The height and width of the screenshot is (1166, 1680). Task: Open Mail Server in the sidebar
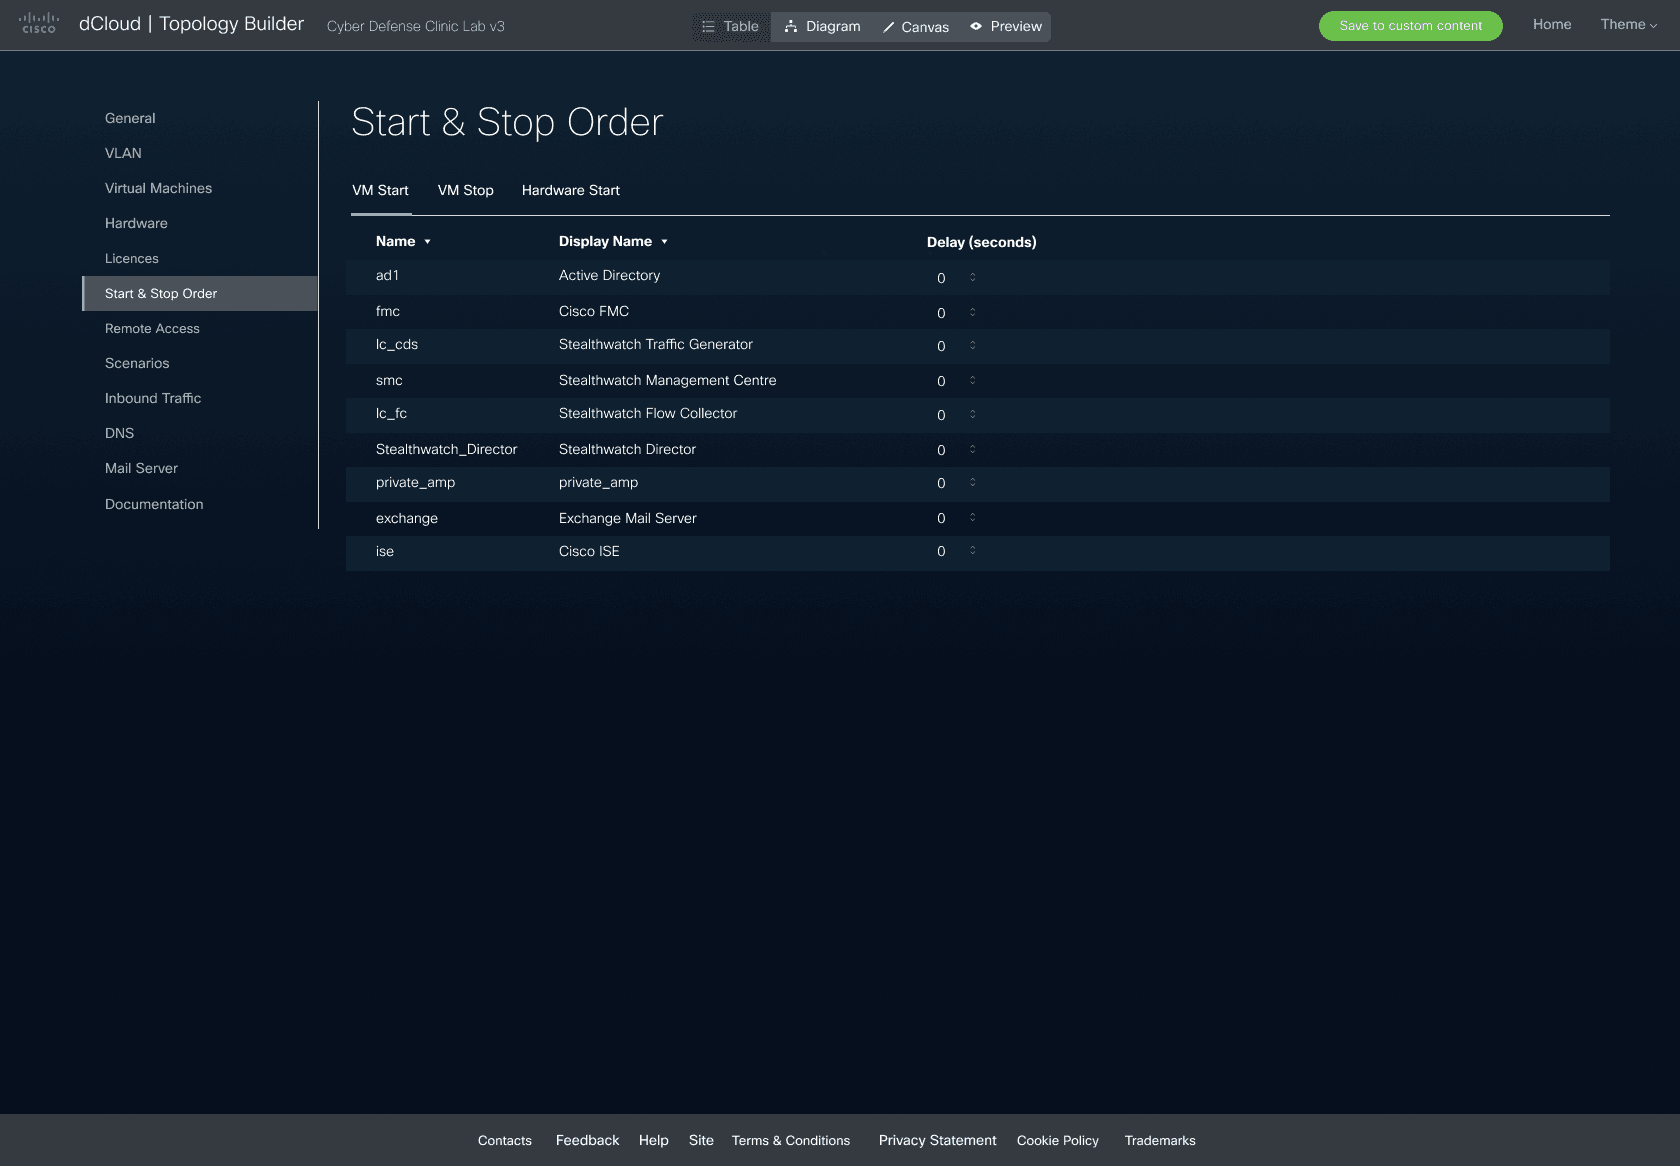click(x=141, y=468)
